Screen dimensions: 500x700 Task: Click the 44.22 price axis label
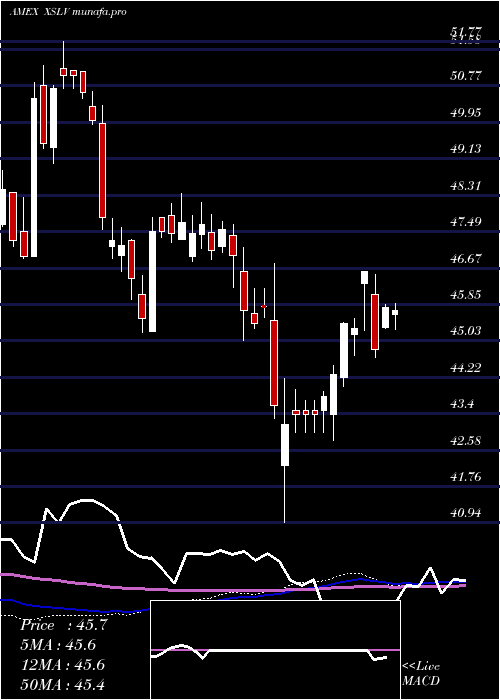coord(466,367)
